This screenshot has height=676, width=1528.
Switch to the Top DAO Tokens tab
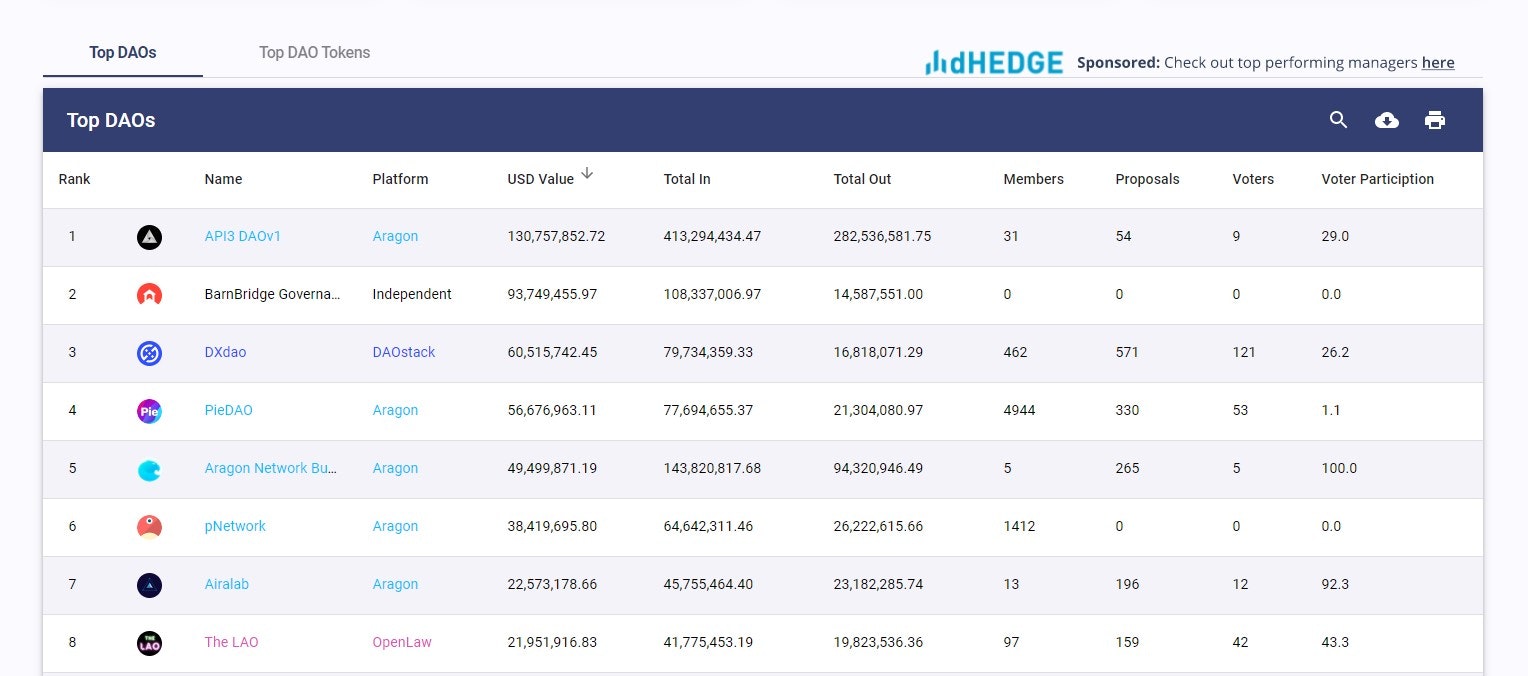(x=314, y=52)
